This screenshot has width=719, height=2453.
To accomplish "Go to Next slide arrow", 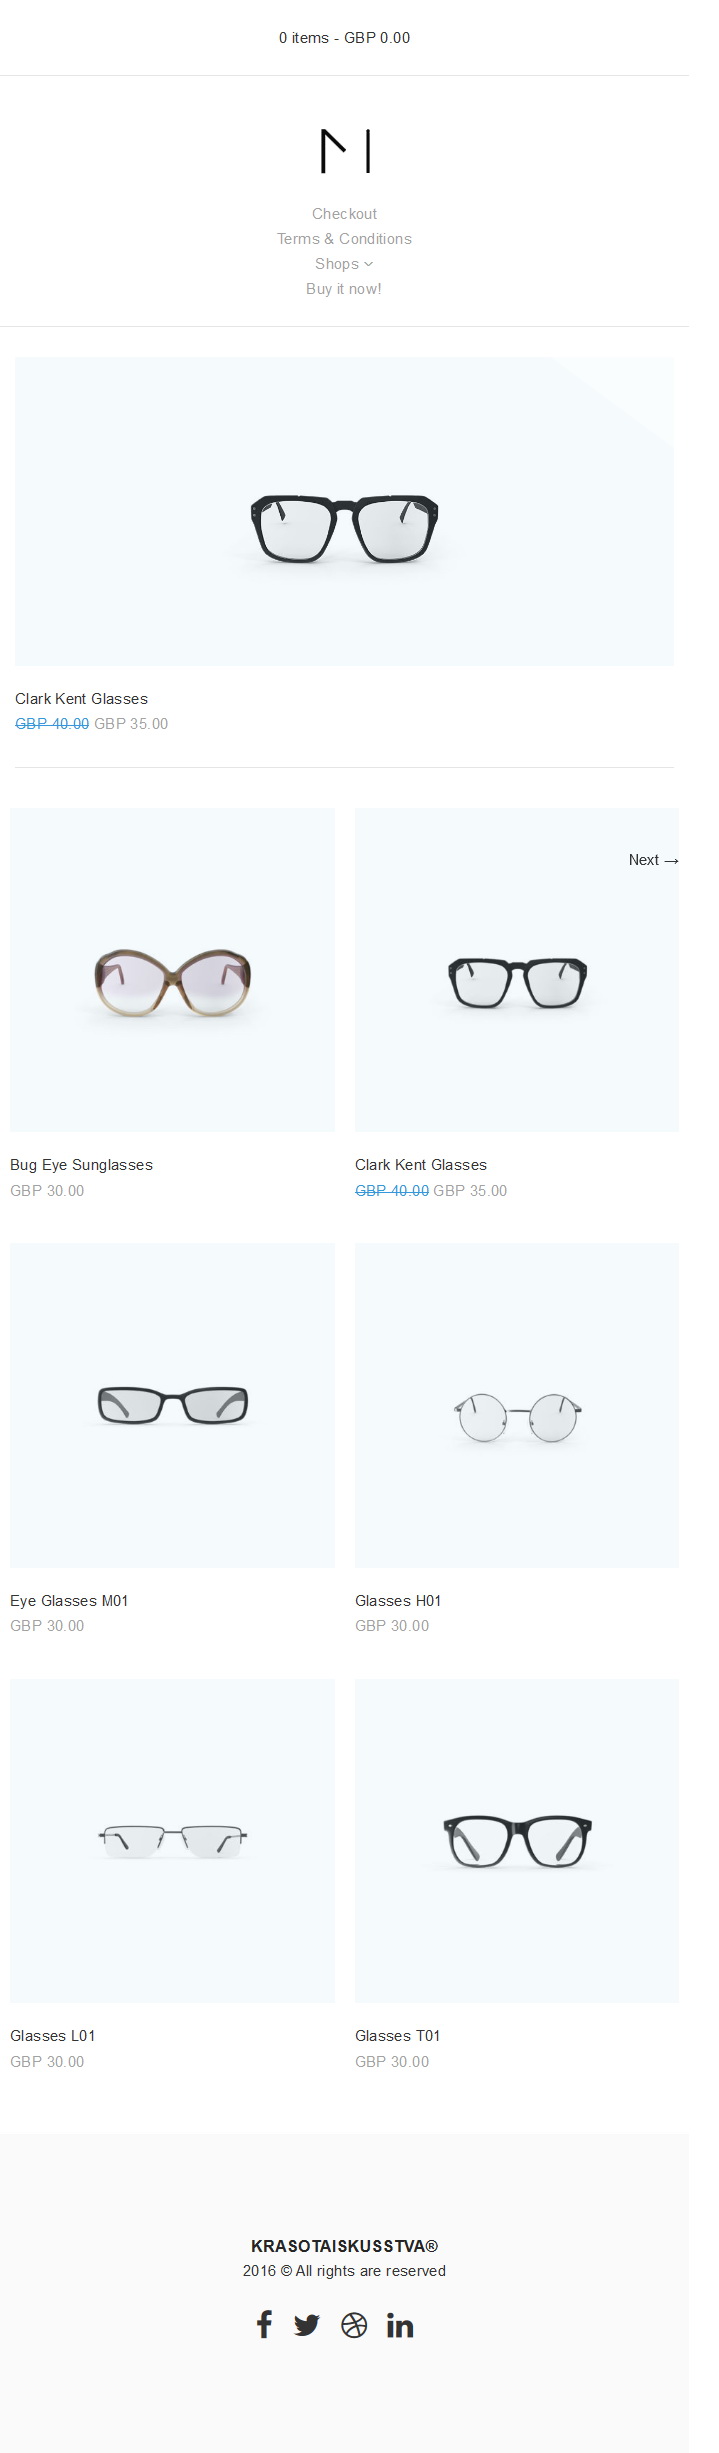I will 653,860.
